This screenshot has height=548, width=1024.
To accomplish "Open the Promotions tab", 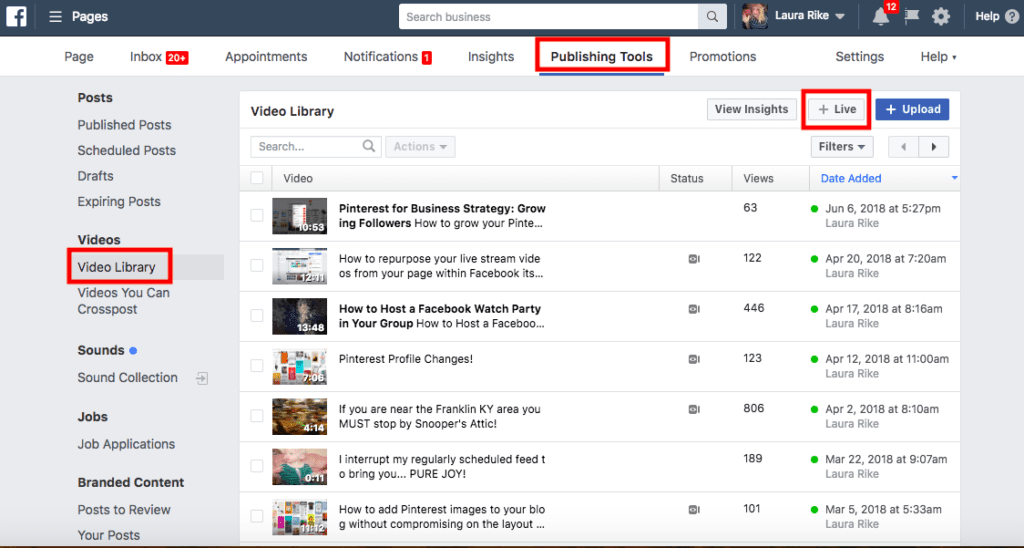I will tap(722, 57).
